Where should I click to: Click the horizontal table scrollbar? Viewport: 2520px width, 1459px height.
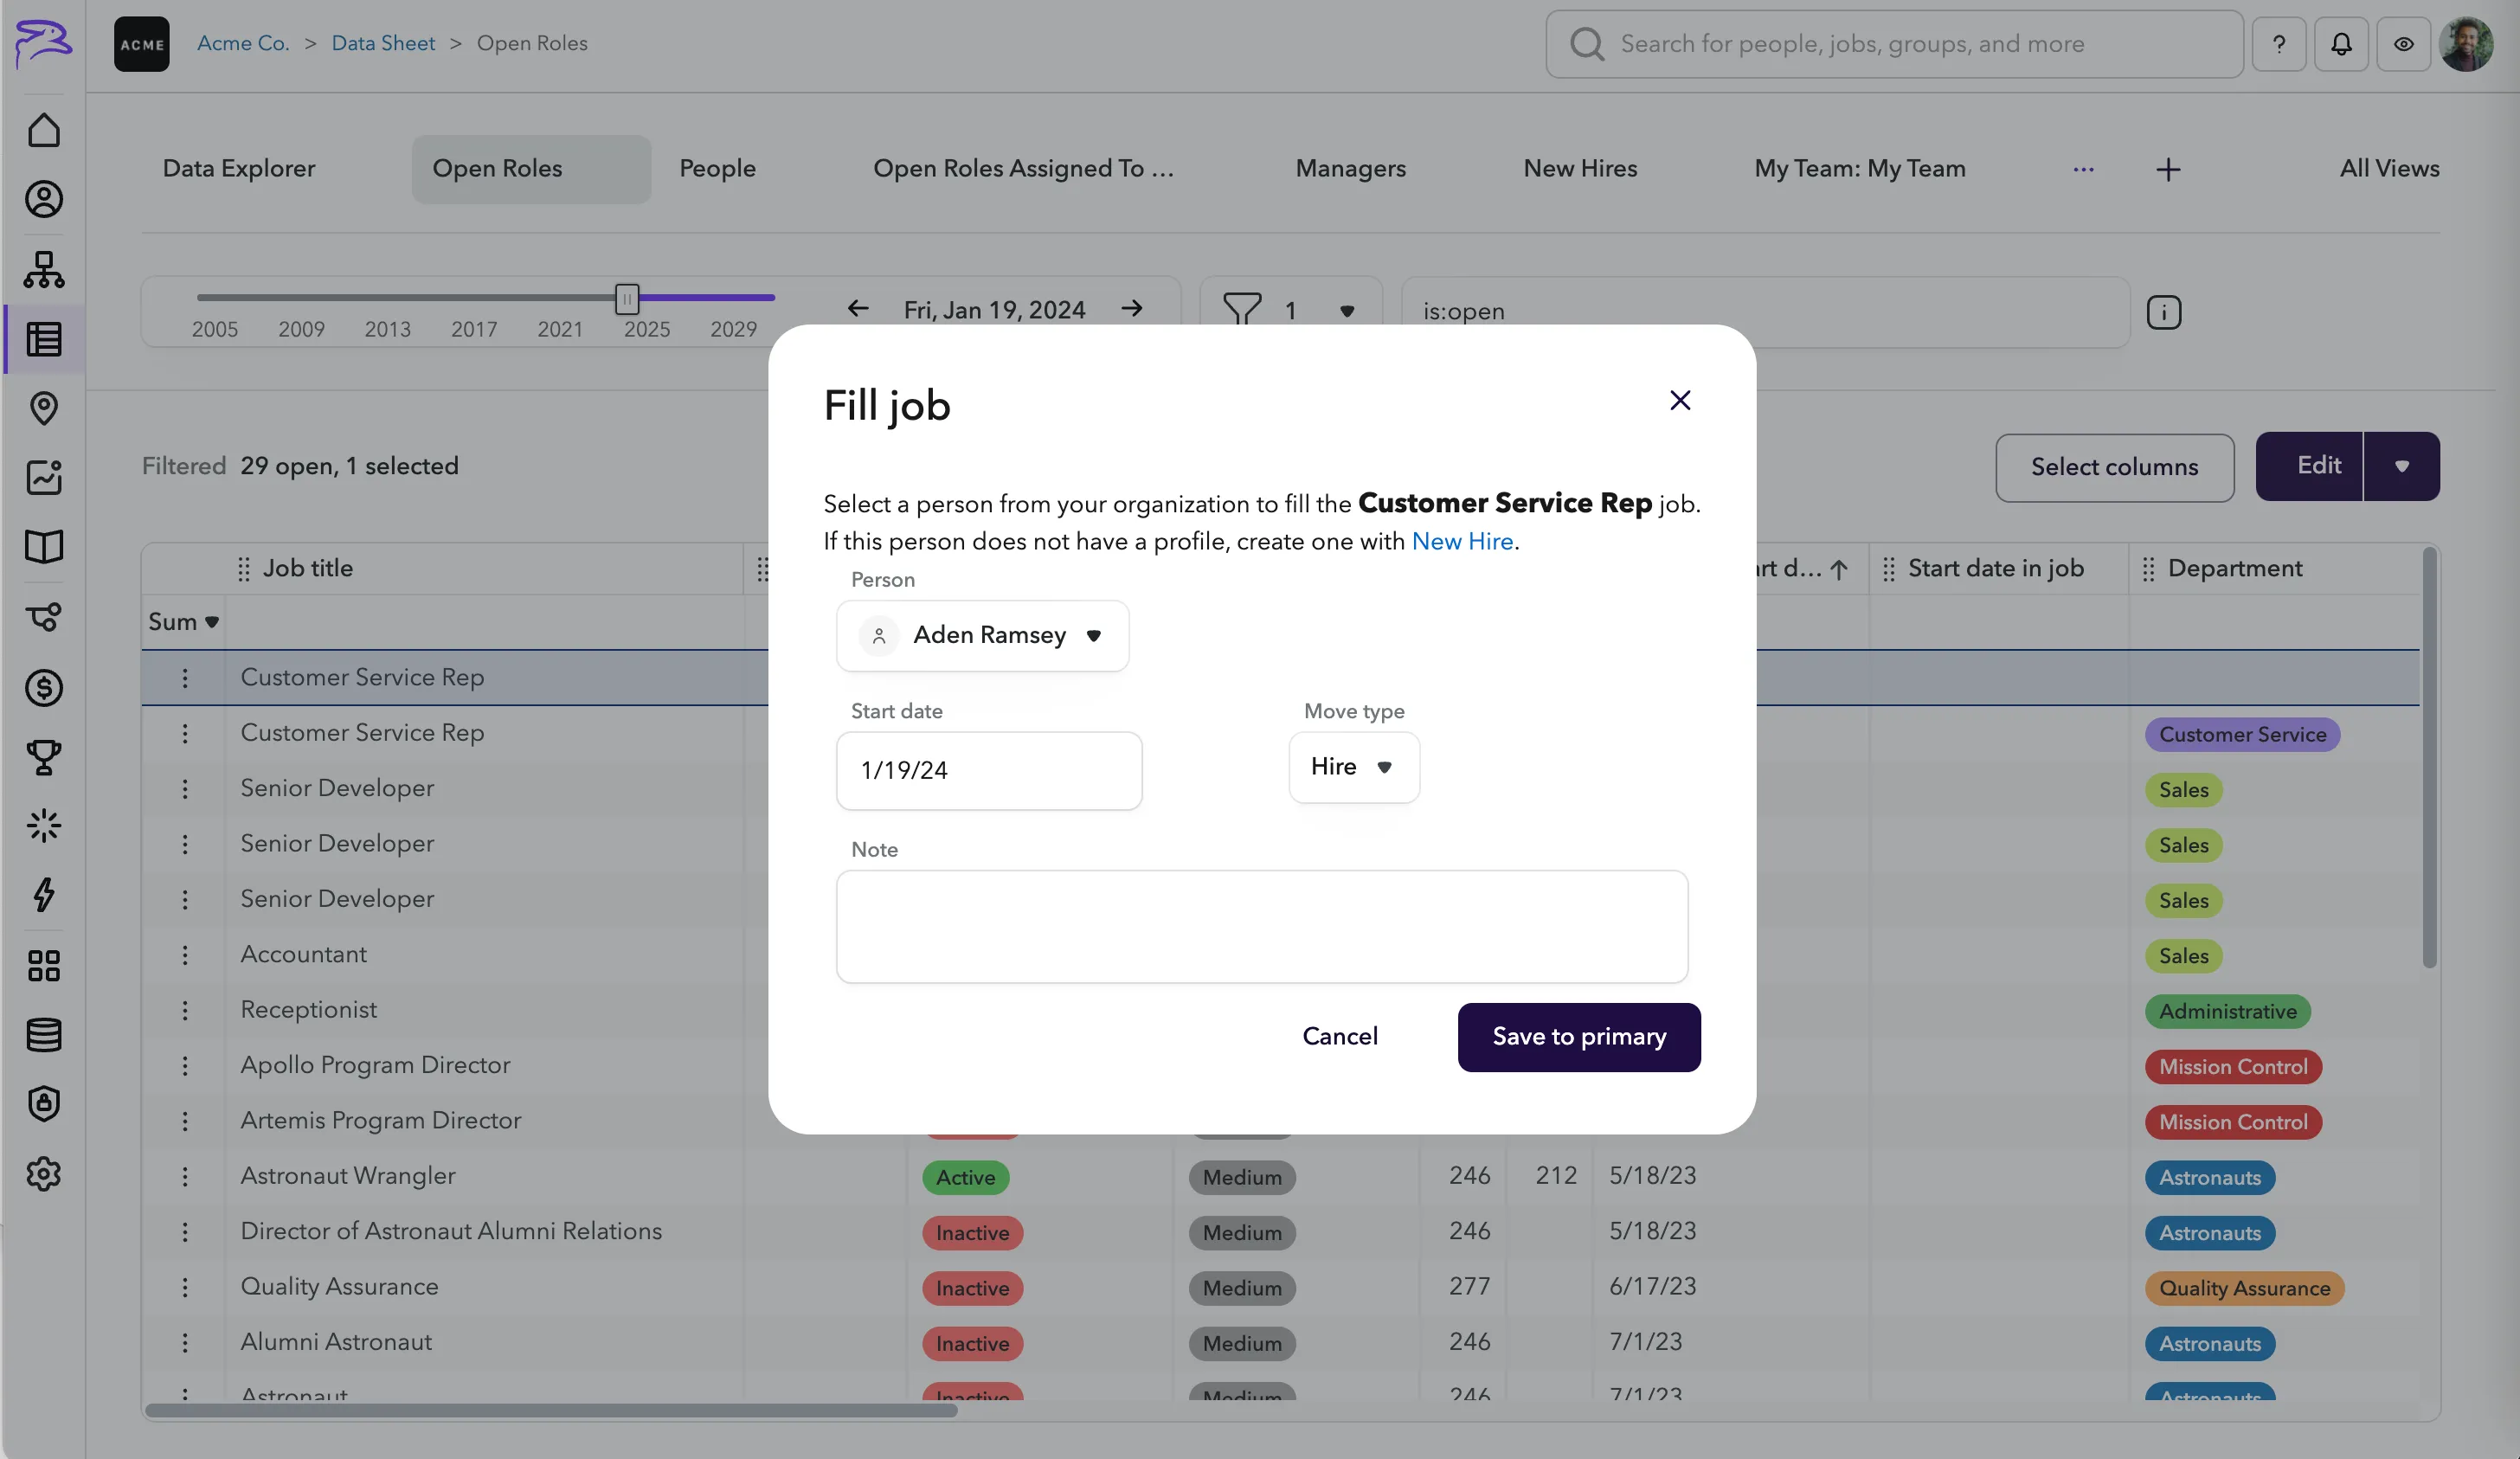click(x=551, y=1410)
